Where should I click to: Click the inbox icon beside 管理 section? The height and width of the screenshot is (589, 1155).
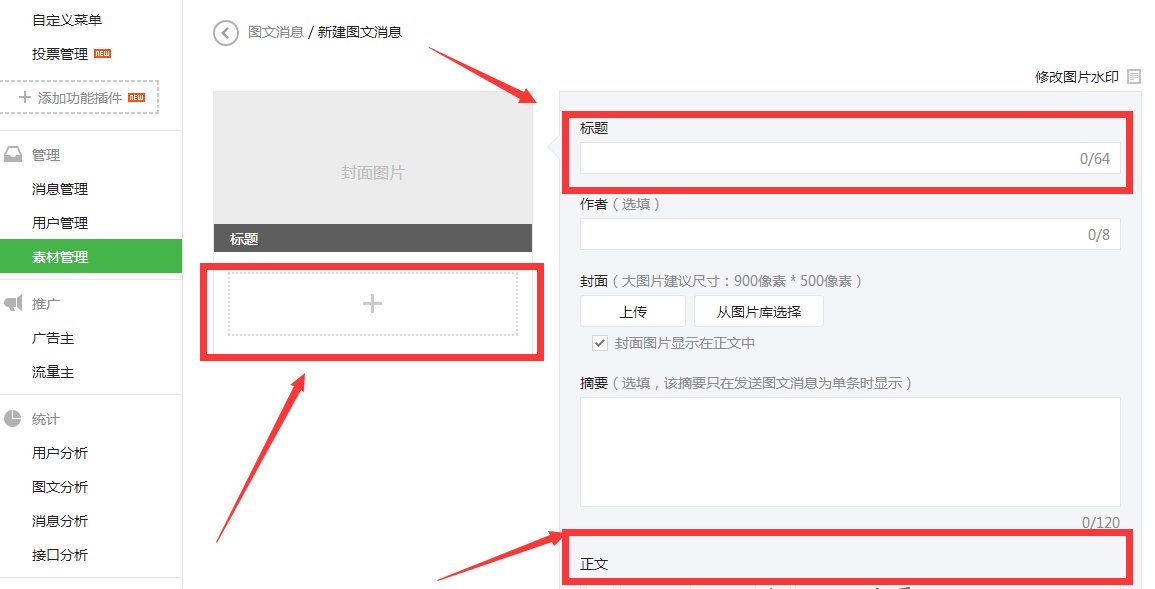coord(13,153)
